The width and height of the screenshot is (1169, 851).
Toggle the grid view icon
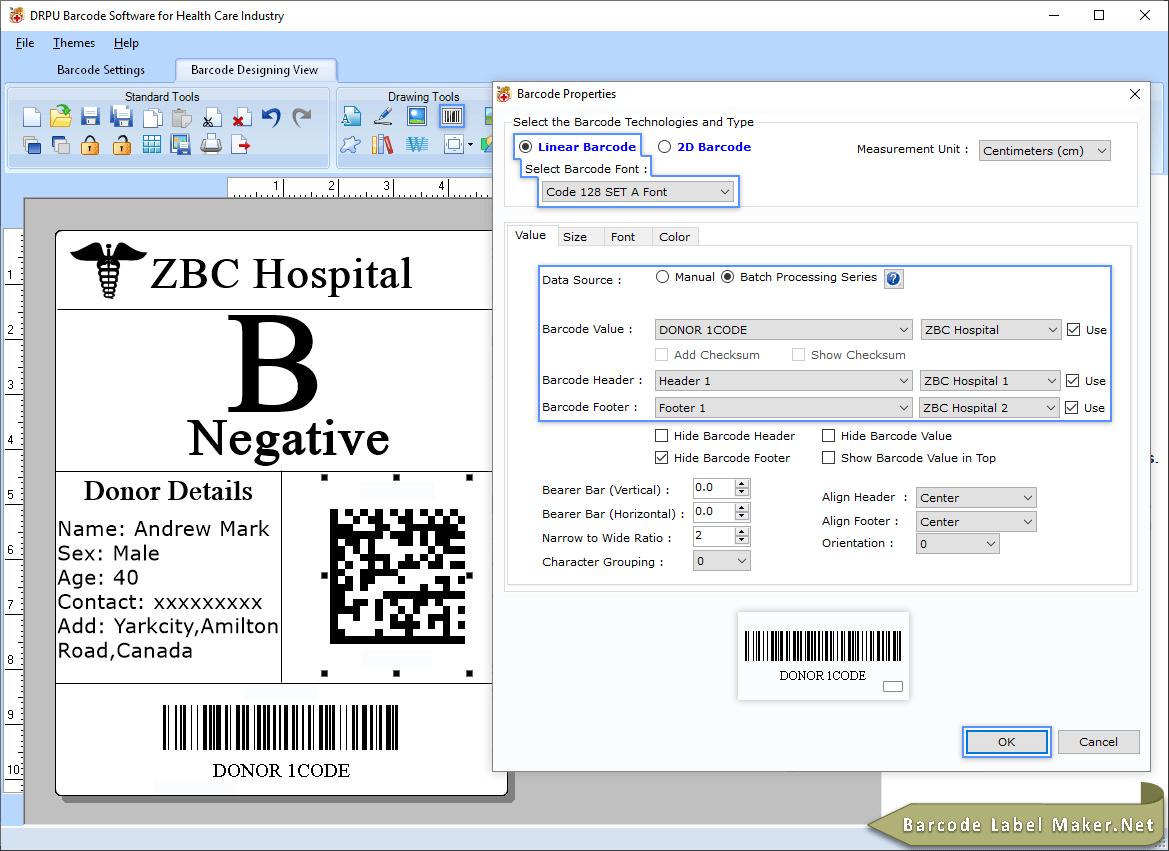[x=152, y=145]
